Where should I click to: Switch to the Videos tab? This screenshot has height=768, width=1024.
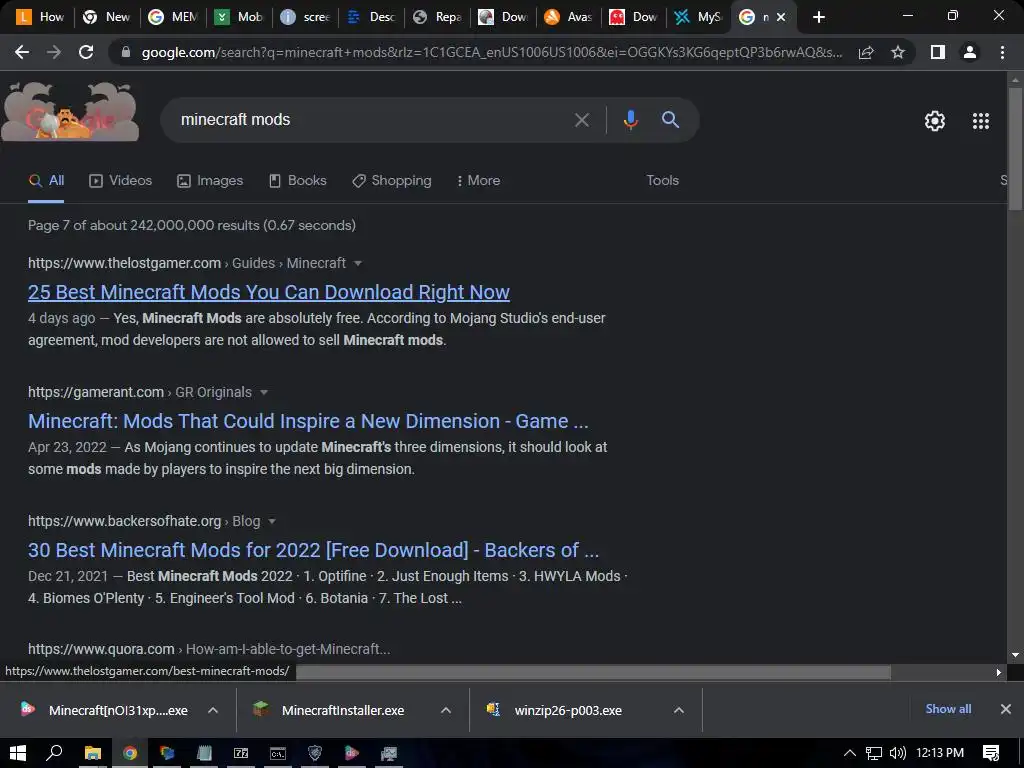(120, 180)
